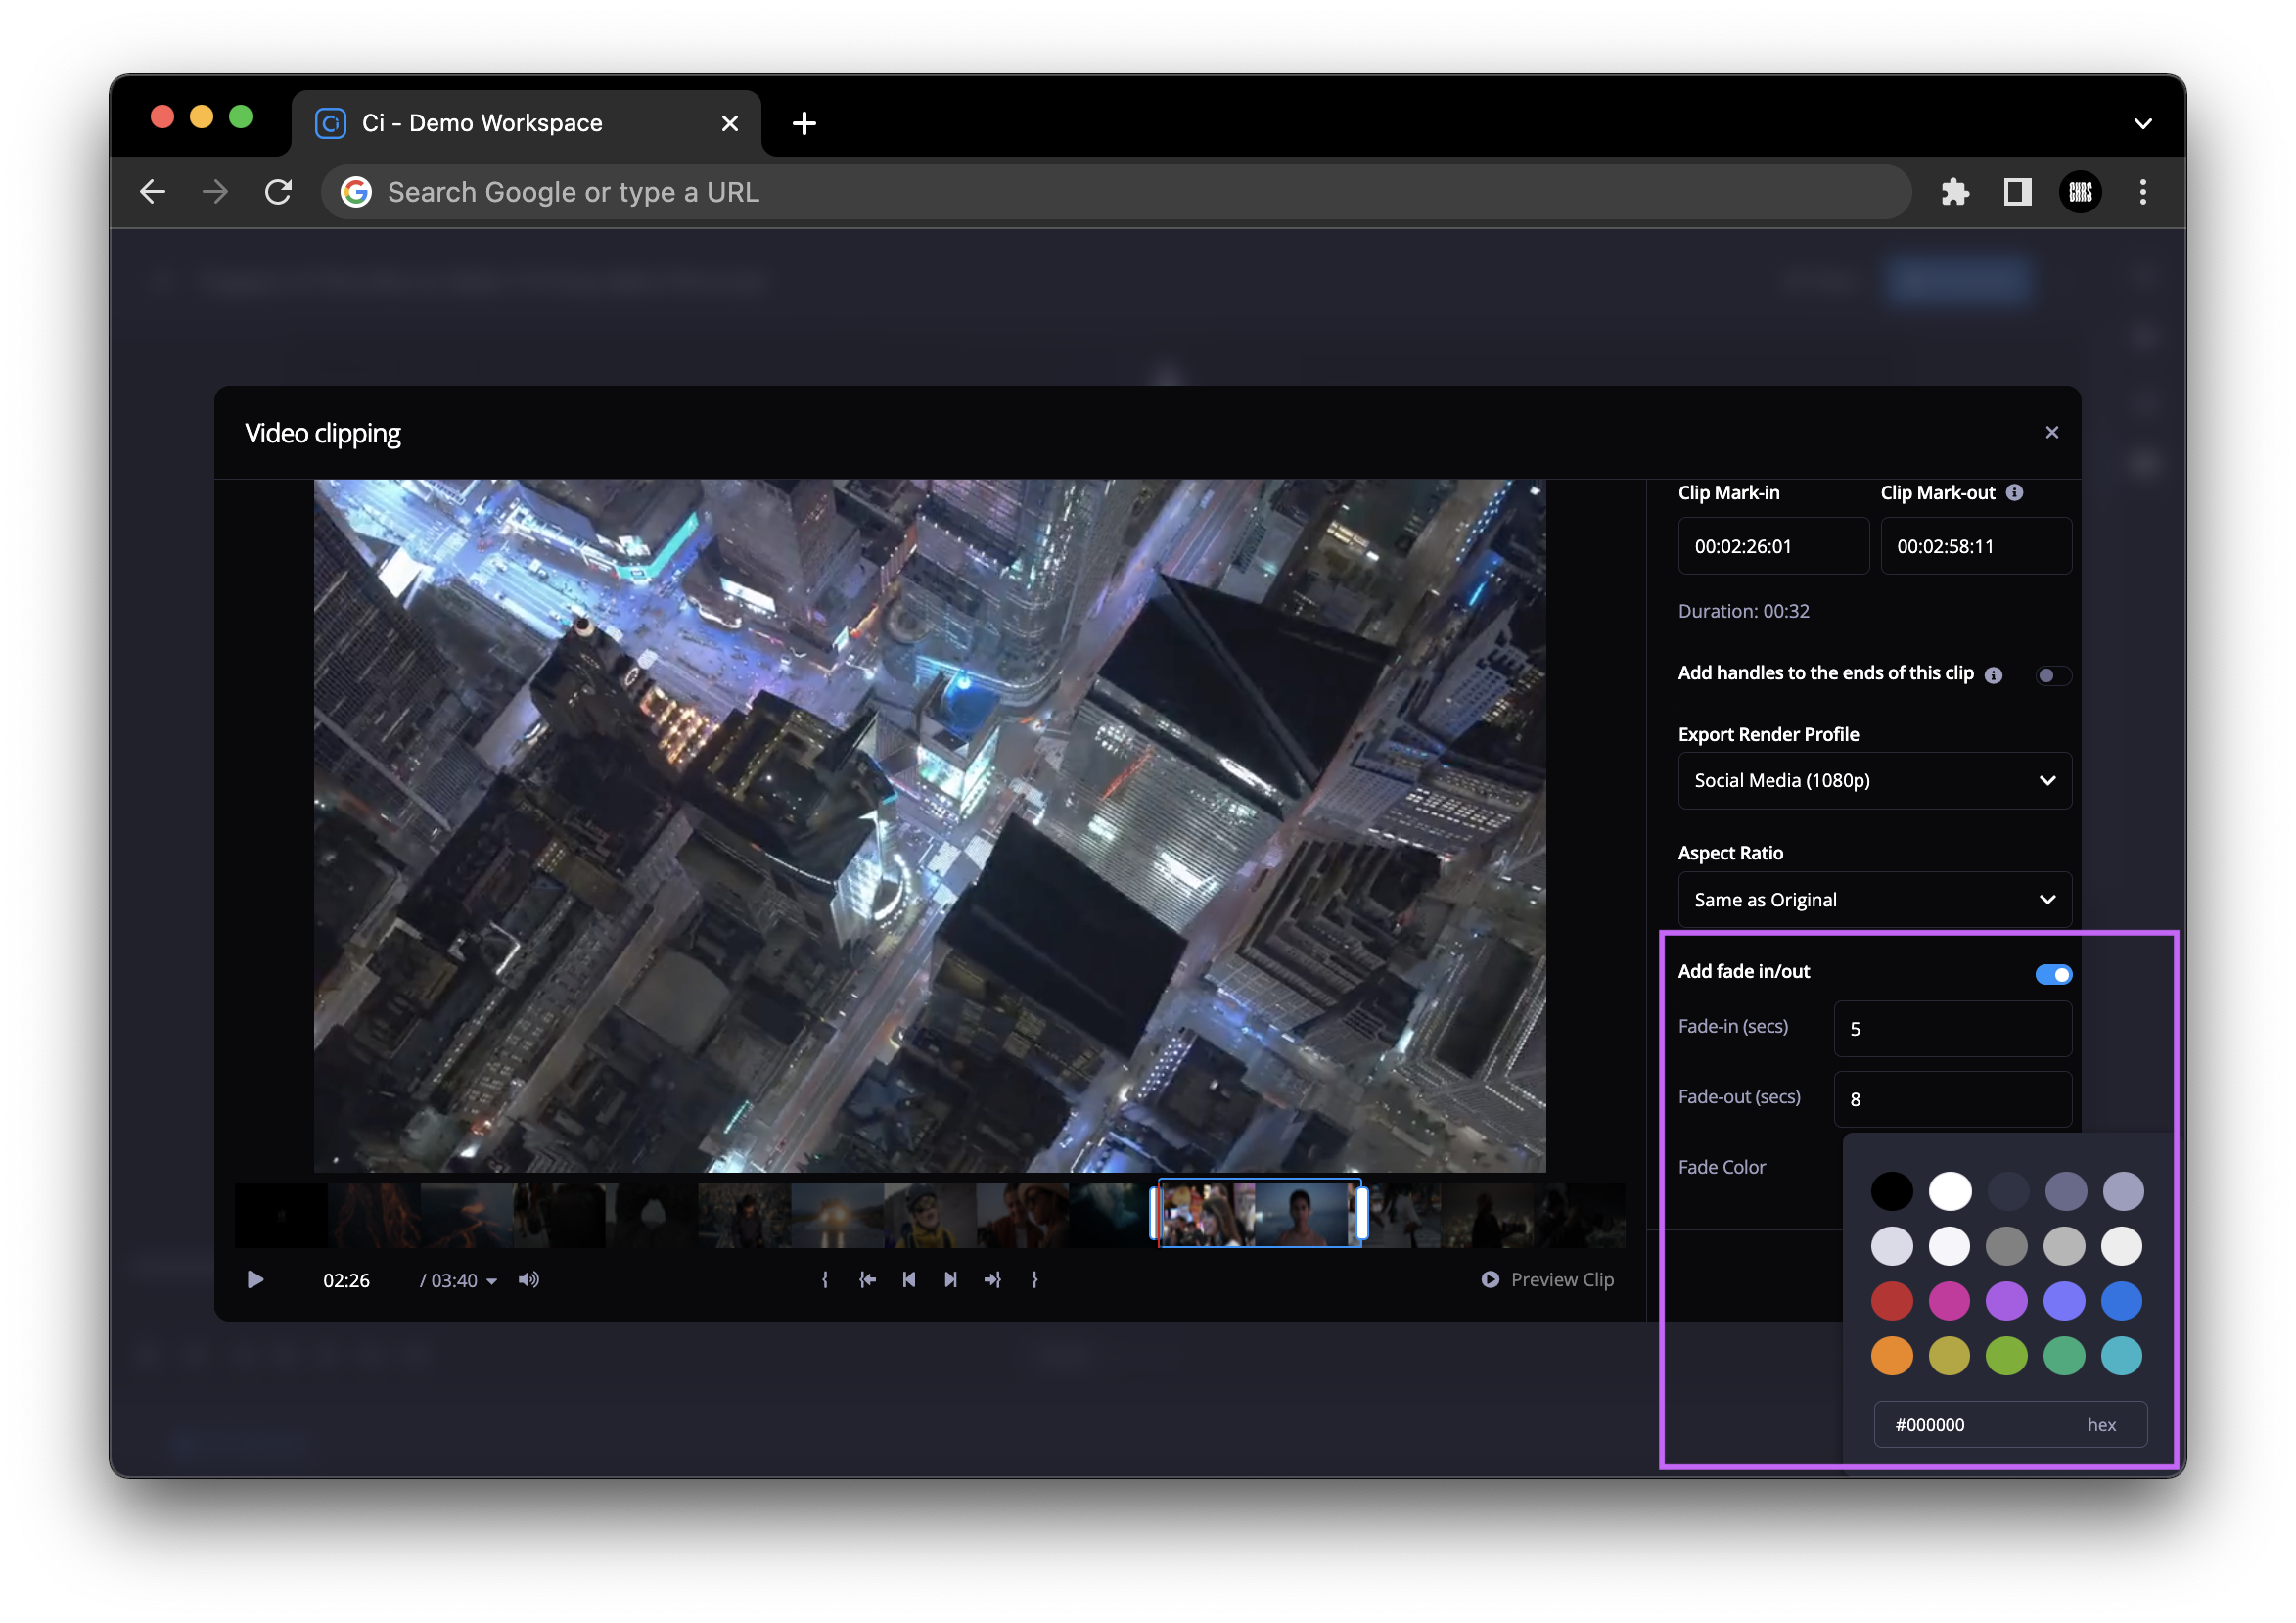Screen dimensions: 2296x1623
Task: Open a new browser tab
Action: (x=804, y=123)
